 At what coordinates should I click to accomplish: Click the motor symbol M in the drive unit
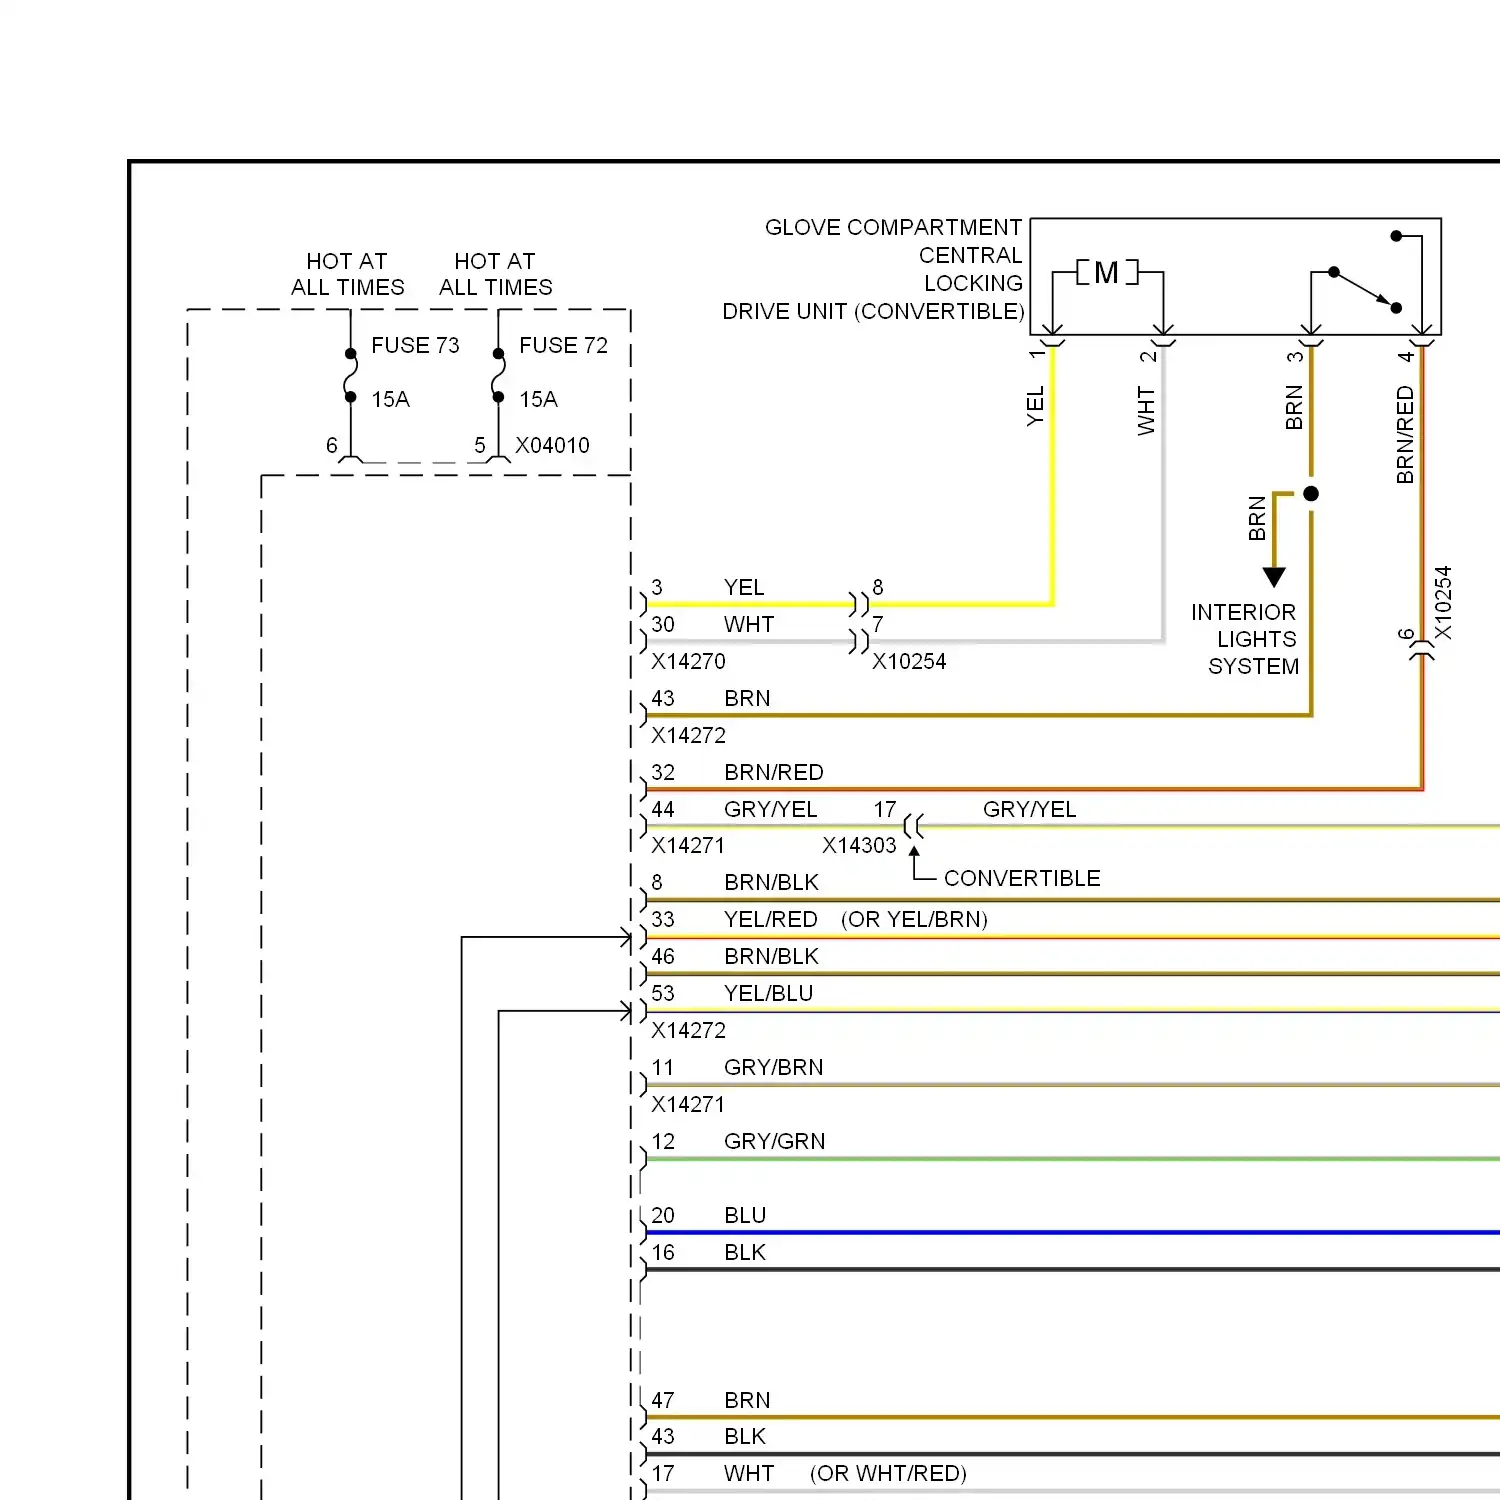tap(1107, 272)
